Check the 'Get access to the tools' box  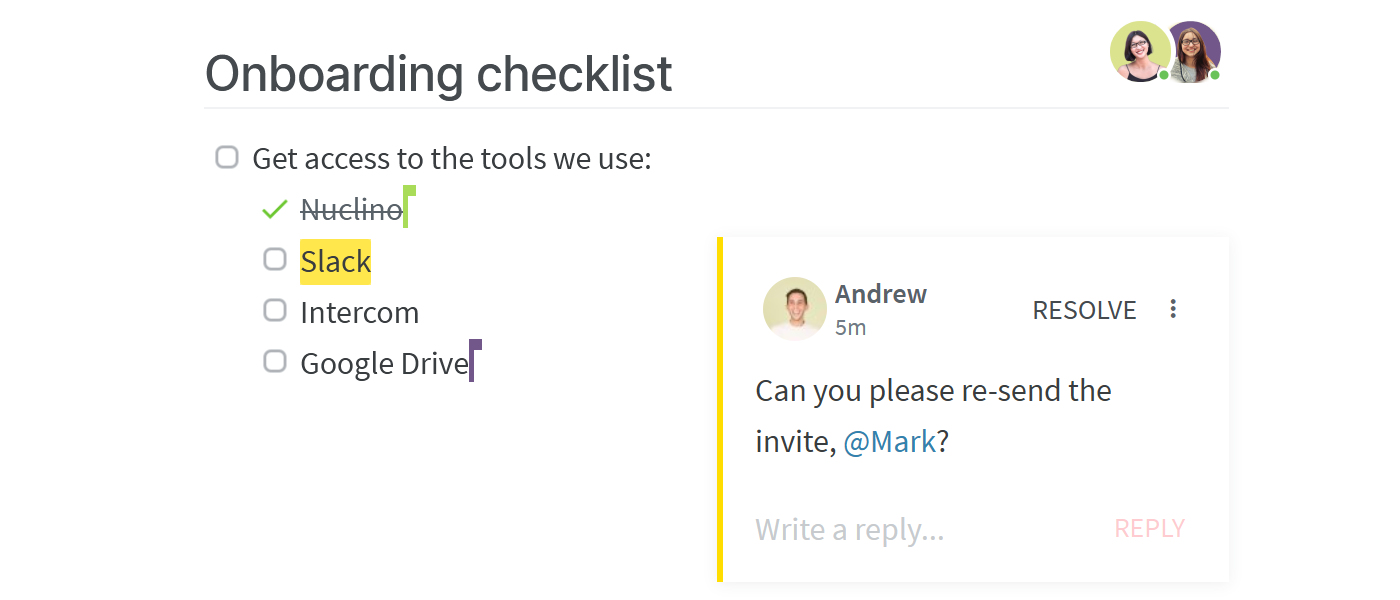click(x=227, y=157)
